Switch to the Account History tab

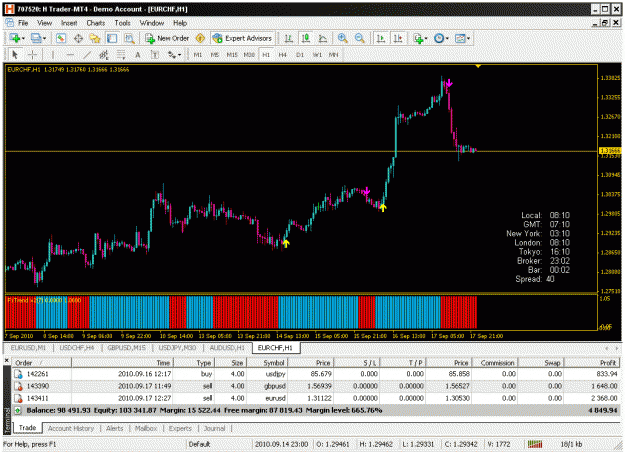71,428
